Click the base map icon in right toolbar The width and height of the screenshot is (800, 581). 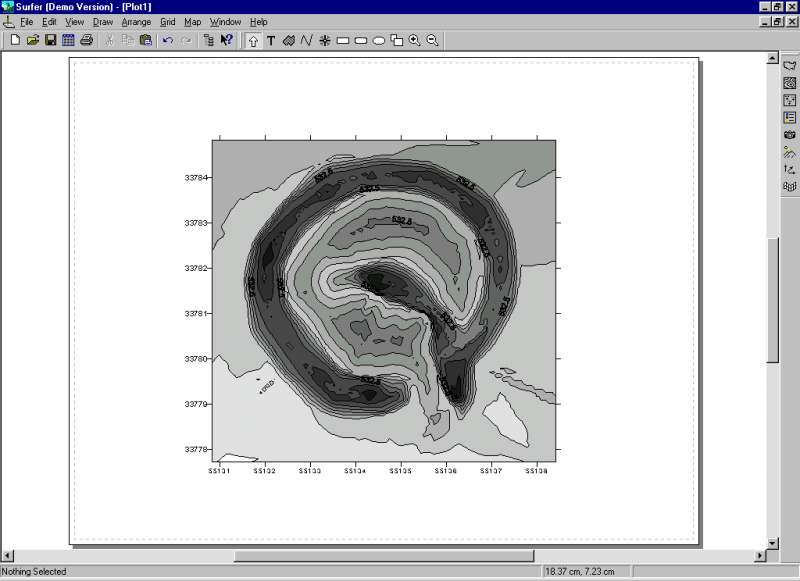coord(790,66)
